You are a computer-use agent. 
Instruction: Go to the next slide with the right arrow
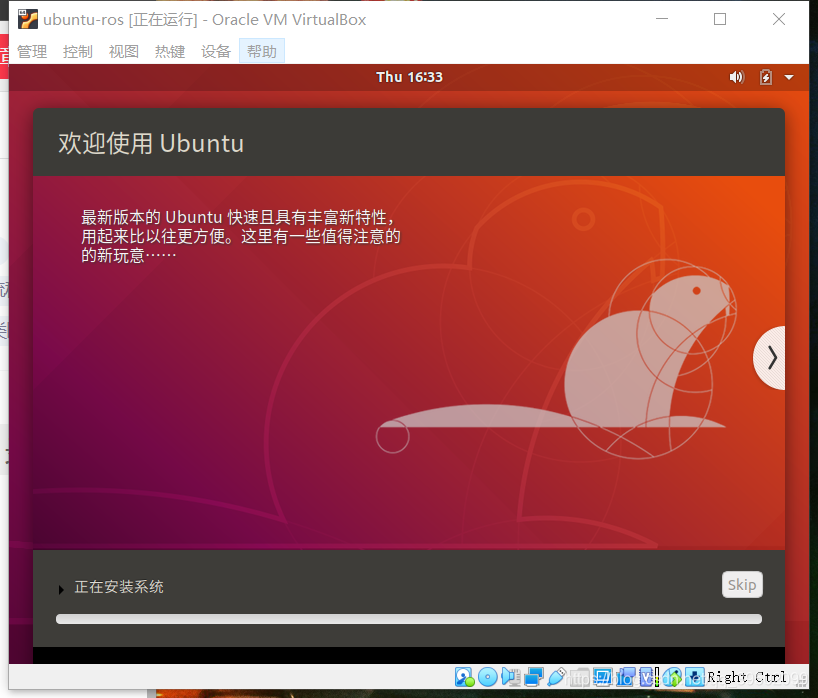pos(770,358)
